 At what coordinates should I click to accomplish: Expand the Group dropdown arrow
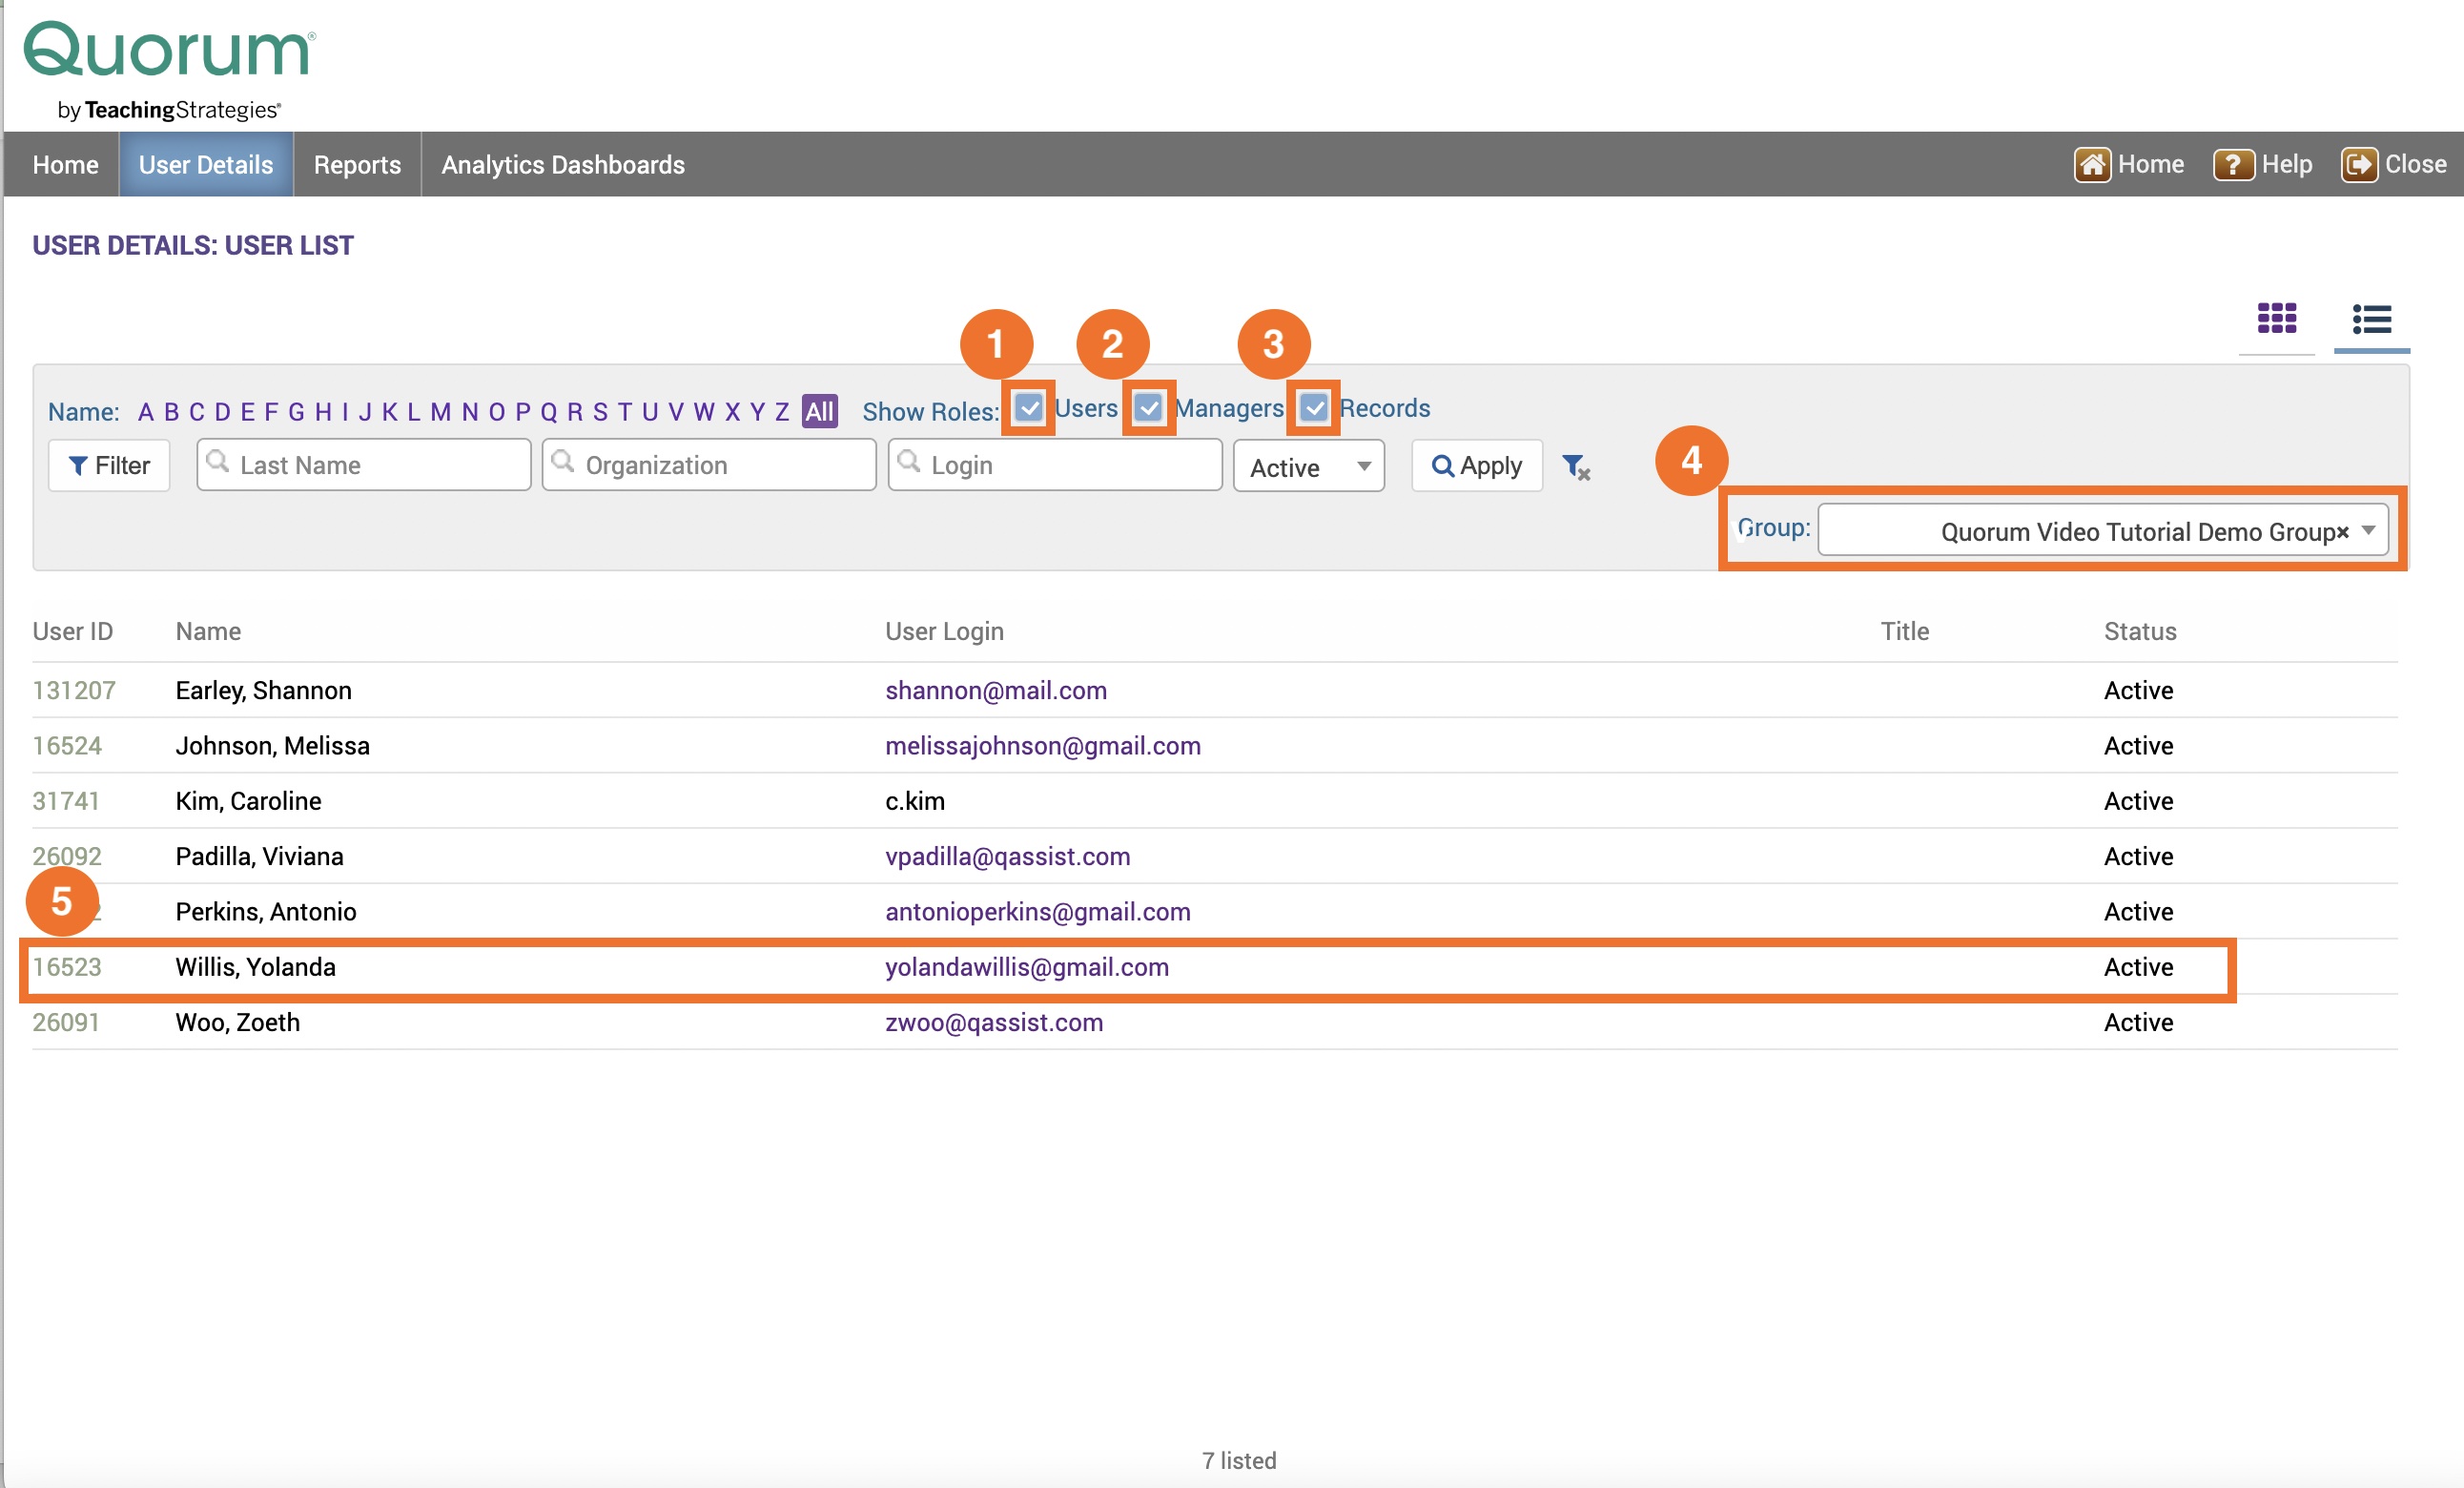[2369, 531]
